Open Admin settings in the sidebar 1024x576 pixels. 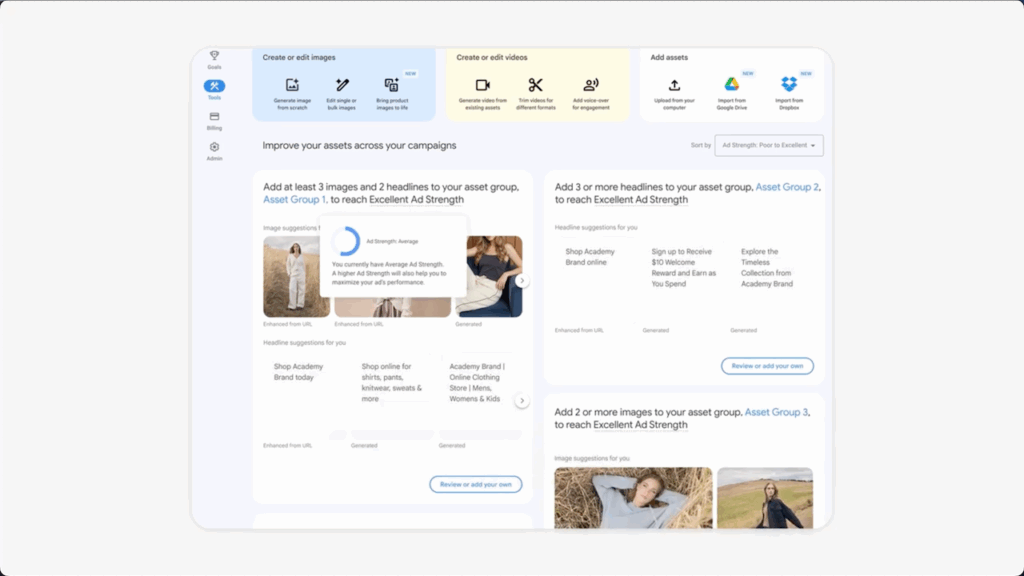[x=214, y=151]
